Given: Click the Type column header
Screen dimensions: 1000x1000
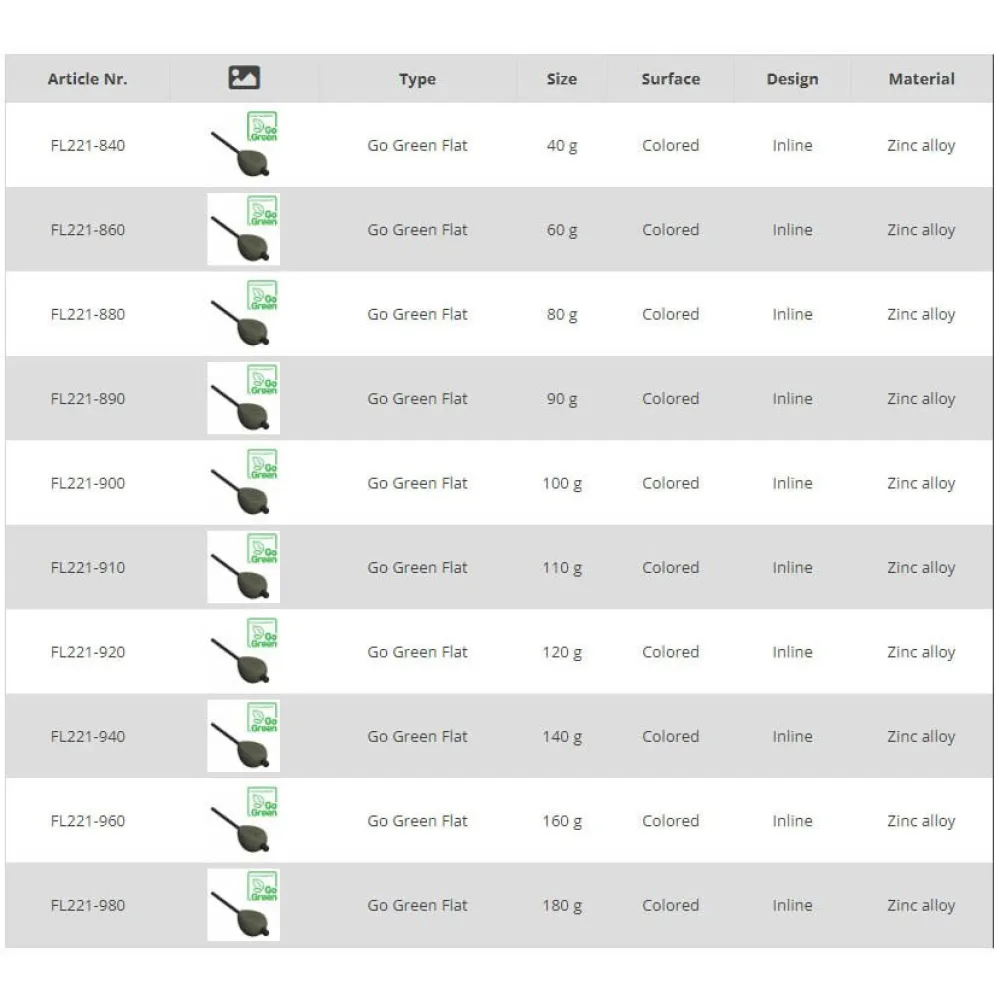Looking at the screenshot, I should click(417, 80).
